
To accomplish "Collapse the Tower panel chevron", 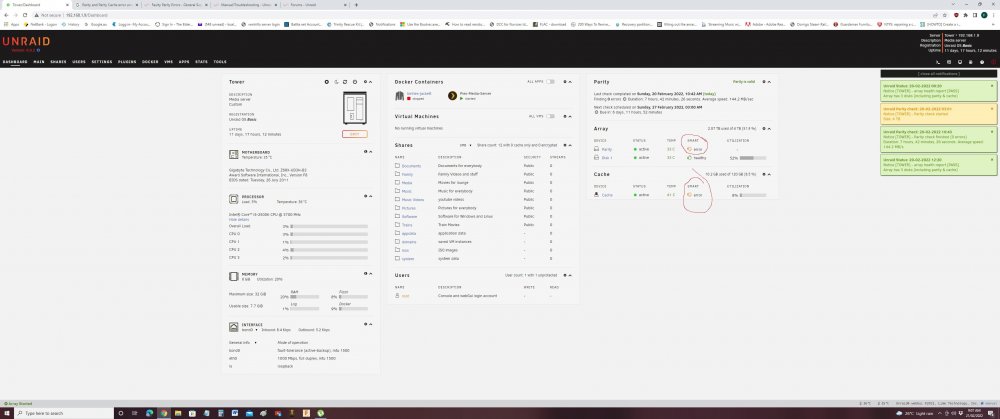I will point(371,82).
